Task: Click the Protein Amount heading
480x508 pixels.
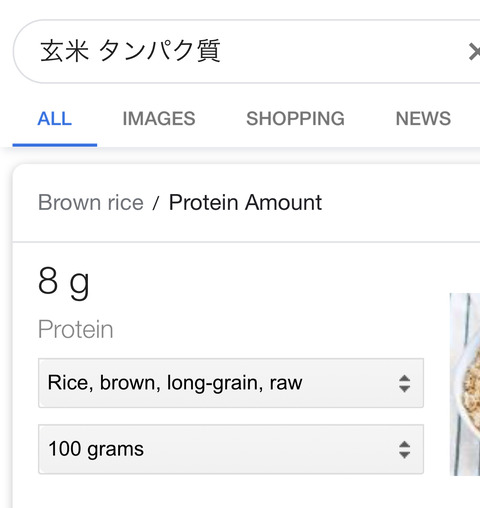Action: [x=245, y=202]
